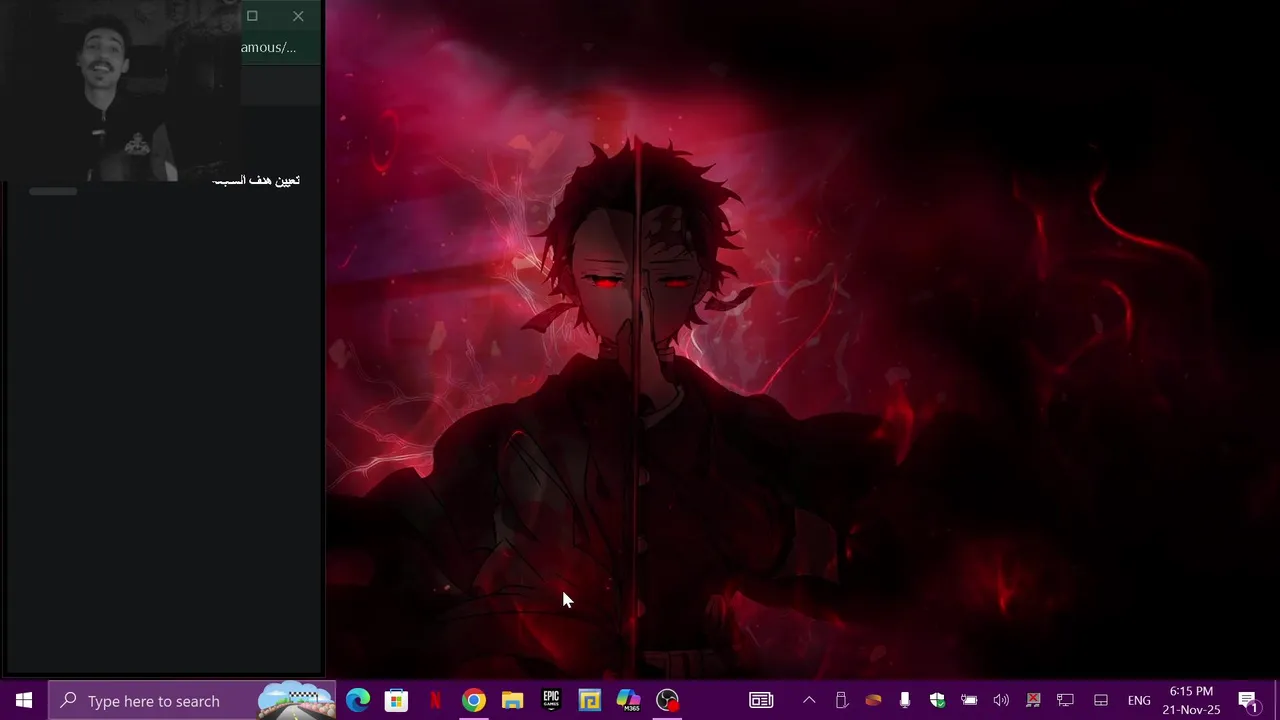The height and width of the screenshot is (720, 1280).
Task: Click the search highlights road illustration
Action: pyautogui.click(x=296, y=701)
